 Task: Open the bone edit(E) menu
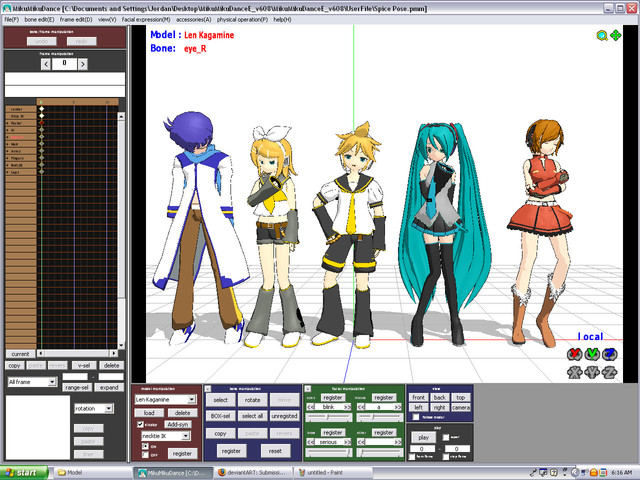point(39,20)
